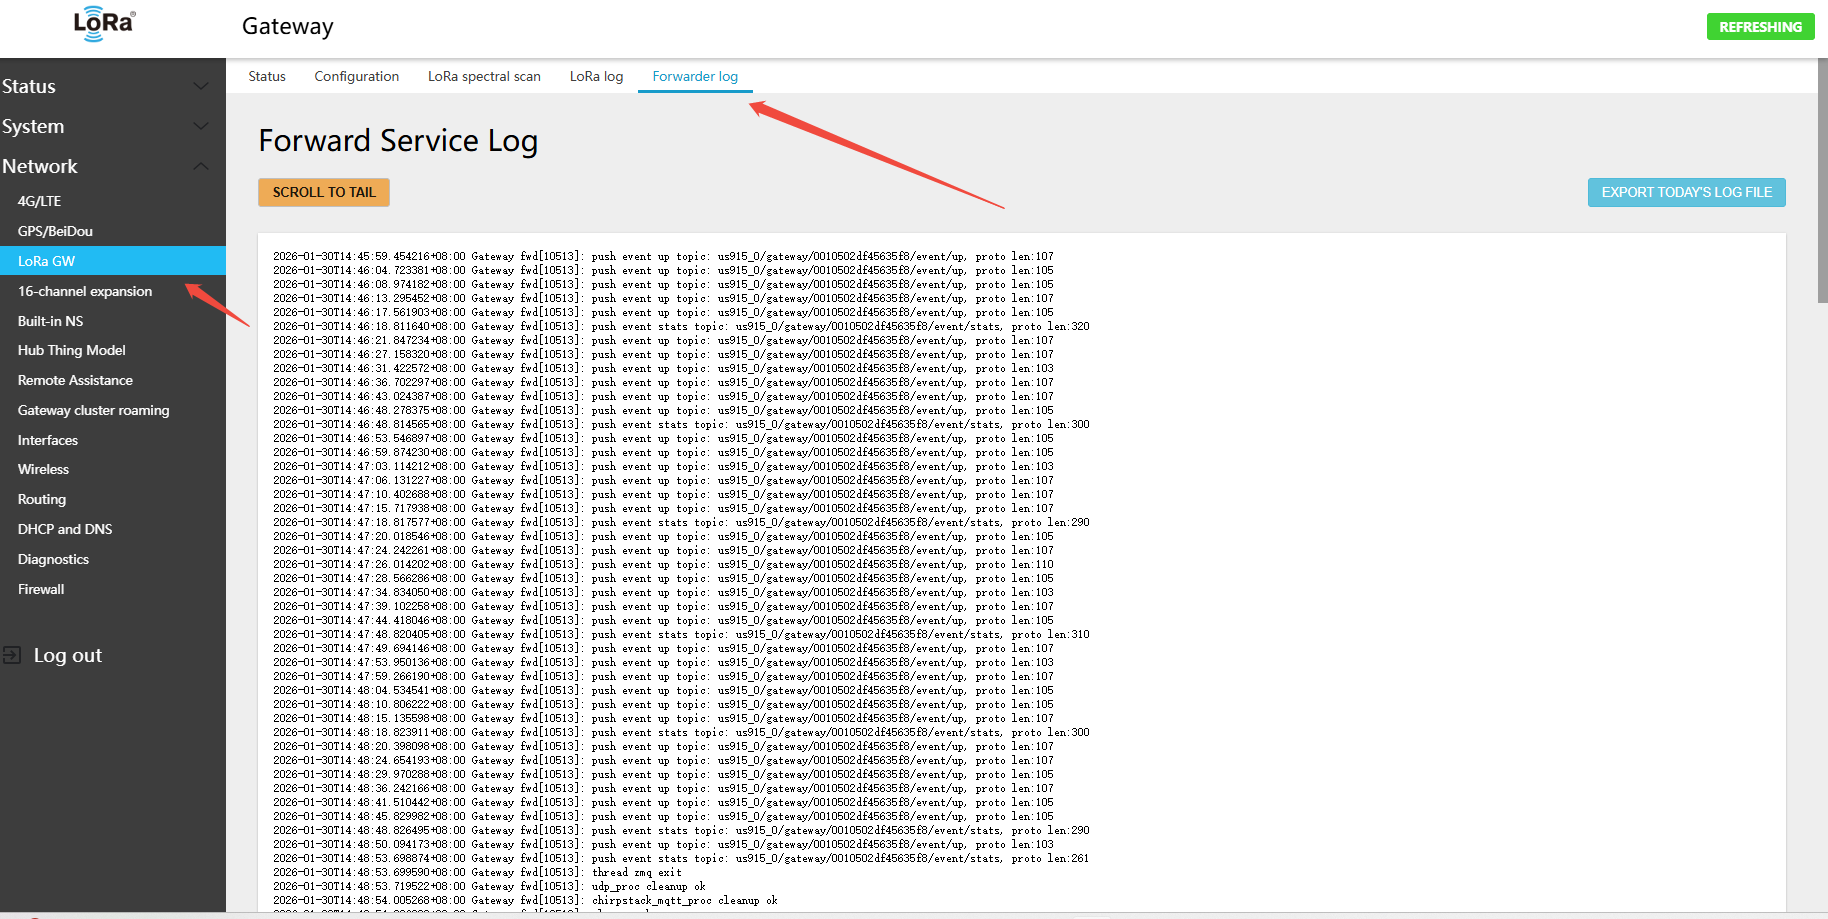Navigate to Firewall settings
Screen dimensions: 1828x919
tap(41, 589)
